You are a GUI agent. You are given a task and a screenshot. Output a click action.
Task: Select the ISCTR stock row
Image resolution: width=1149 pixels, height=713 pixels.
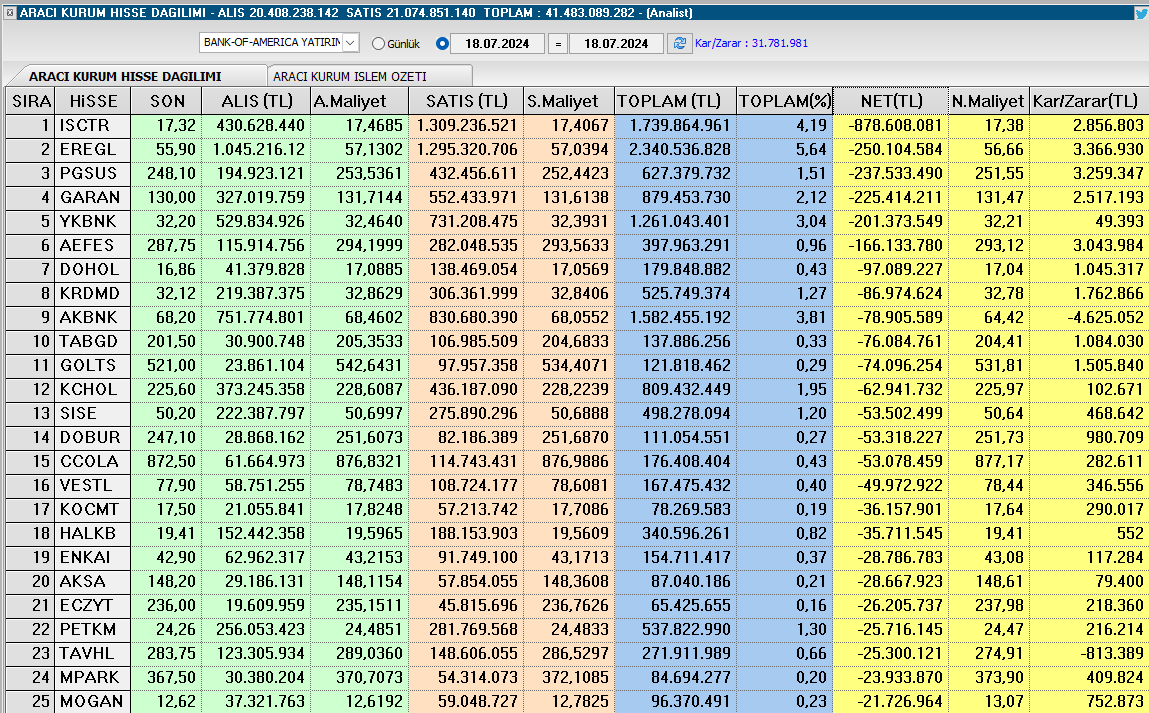(577, 126)
